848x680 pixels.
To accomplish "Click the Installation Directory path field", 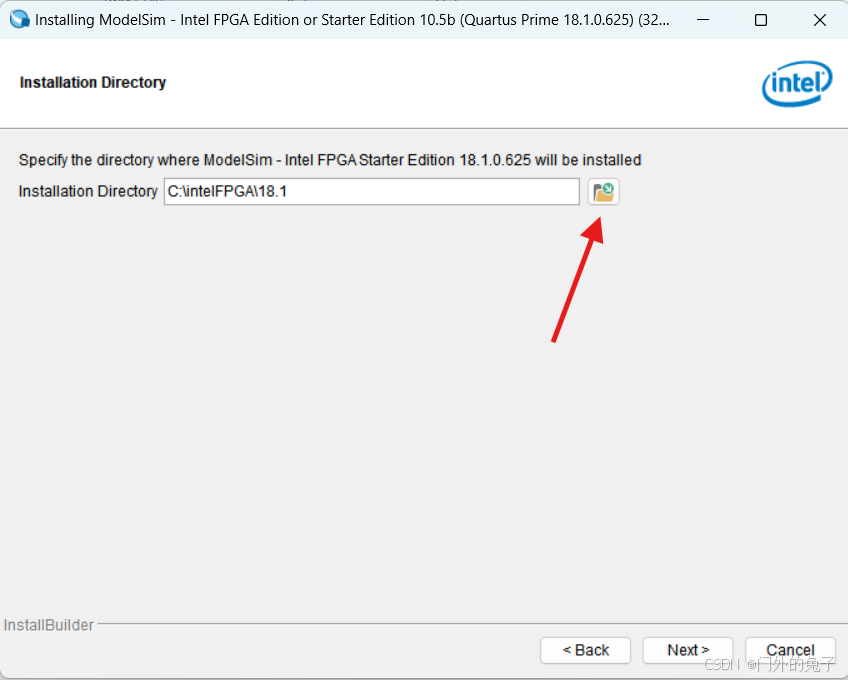I will pyautogui.click(x=372, y=192).
